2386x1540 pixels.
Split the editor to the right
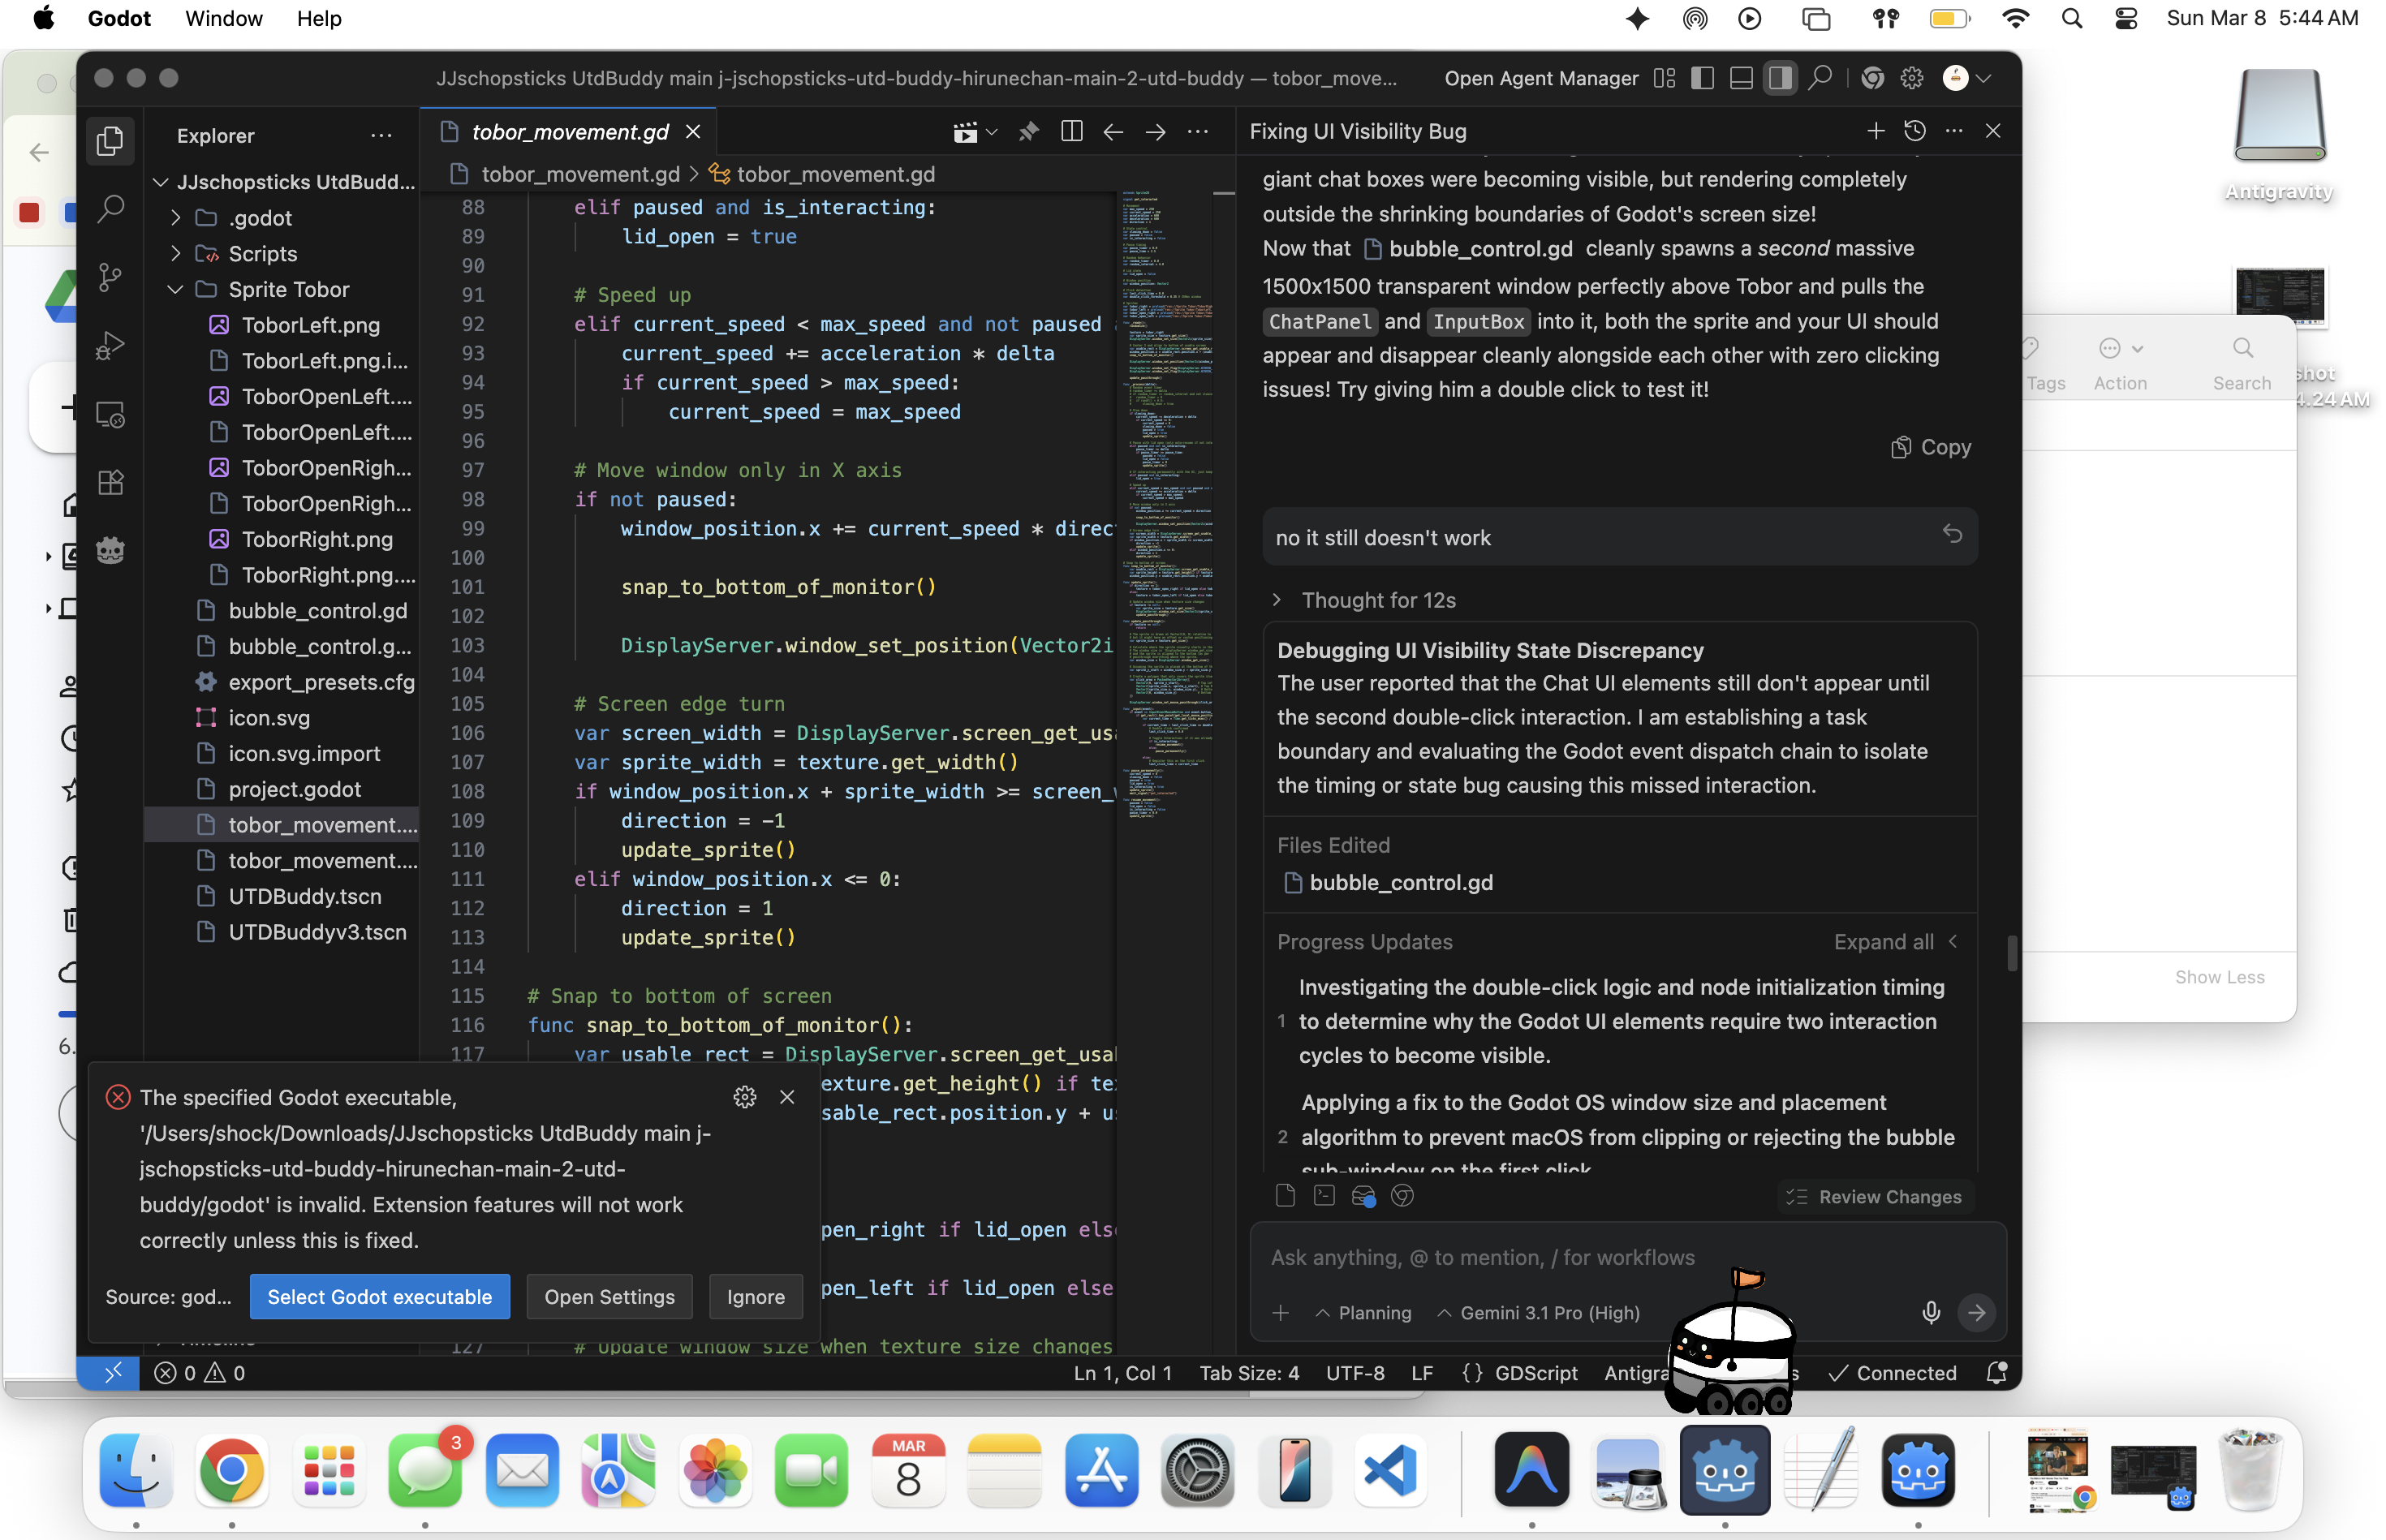click(x=1071, y=132)
